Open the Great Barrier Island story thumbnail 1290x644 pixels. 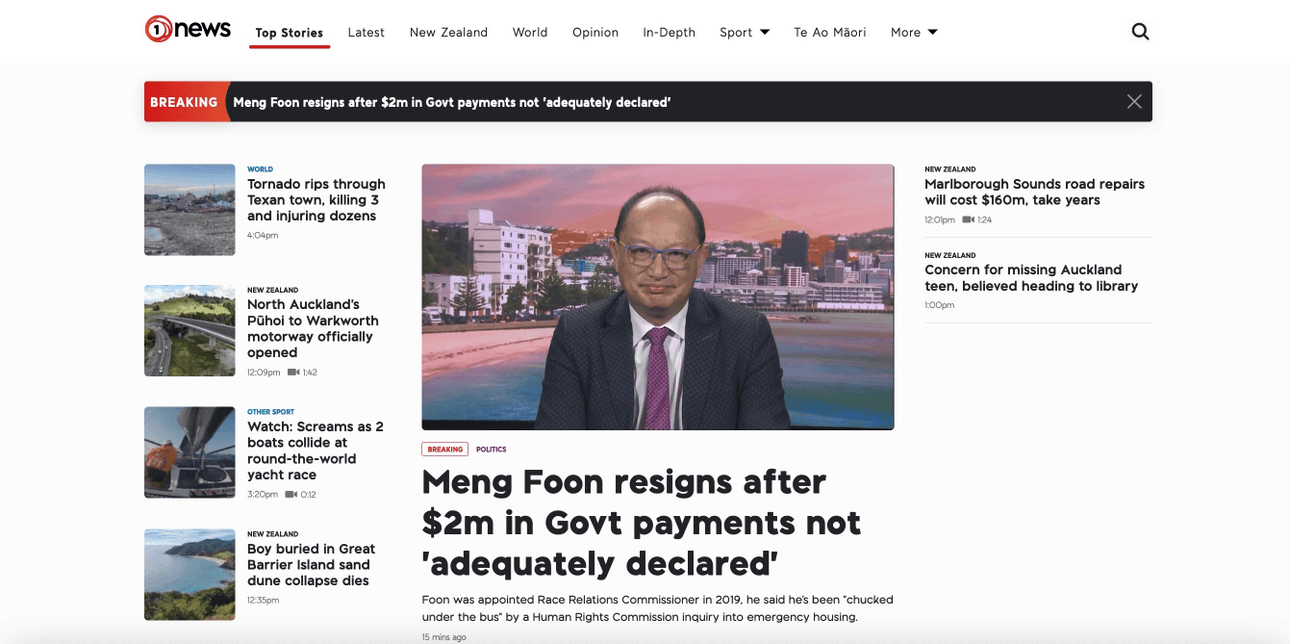[x=190, y=574]
